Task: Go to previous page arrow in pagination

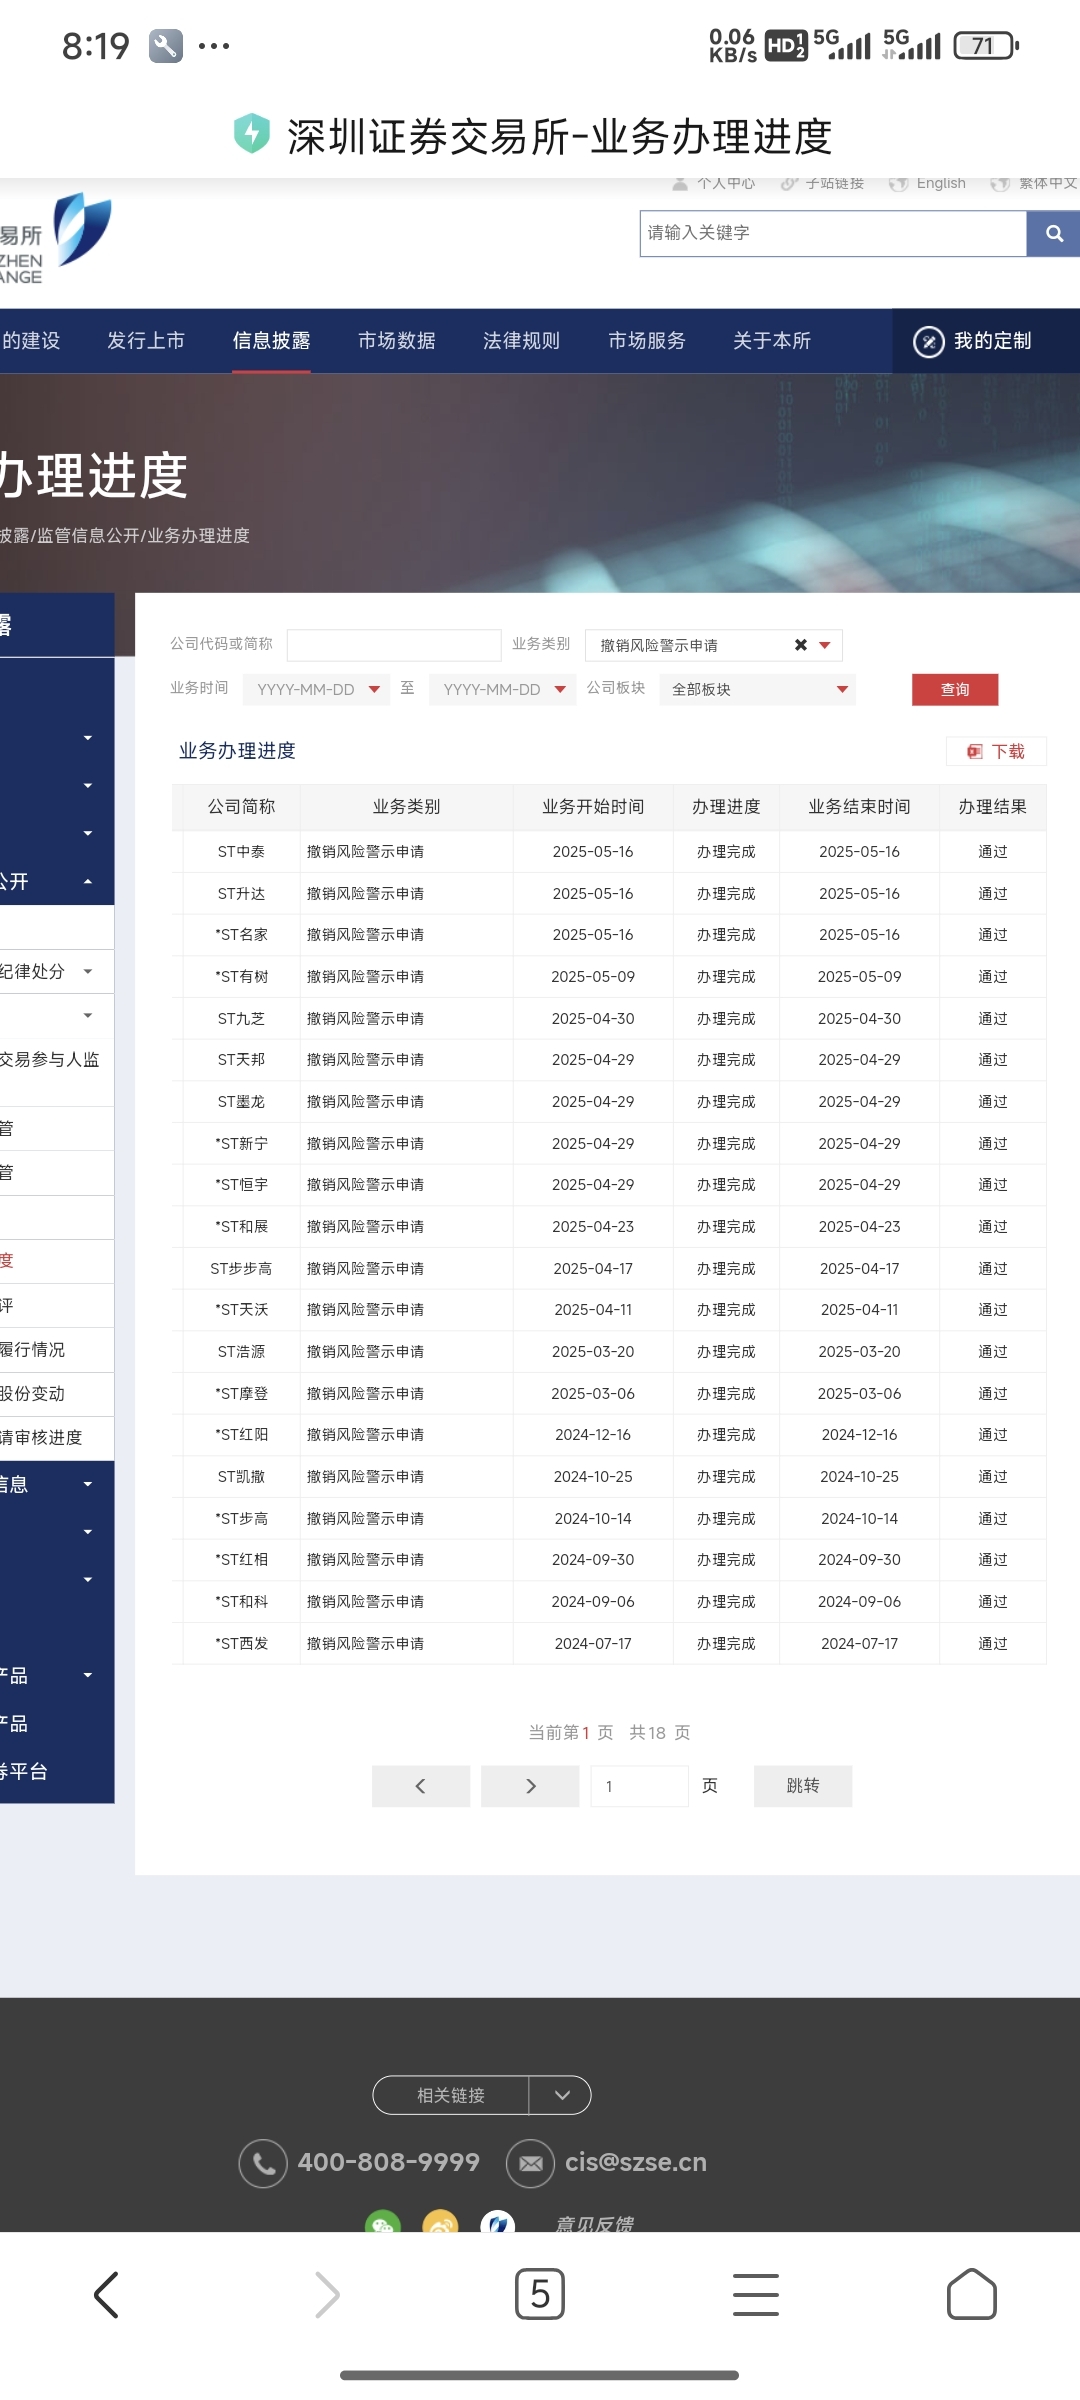Action: click(420, 1786)
